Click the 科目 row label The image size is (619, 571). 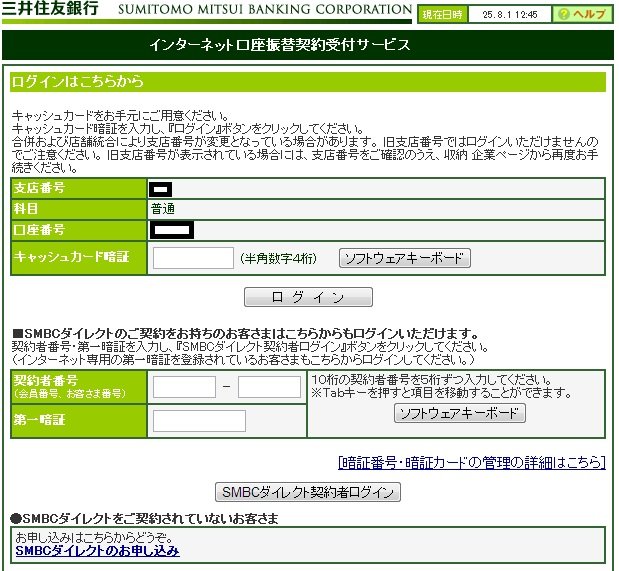26,208
